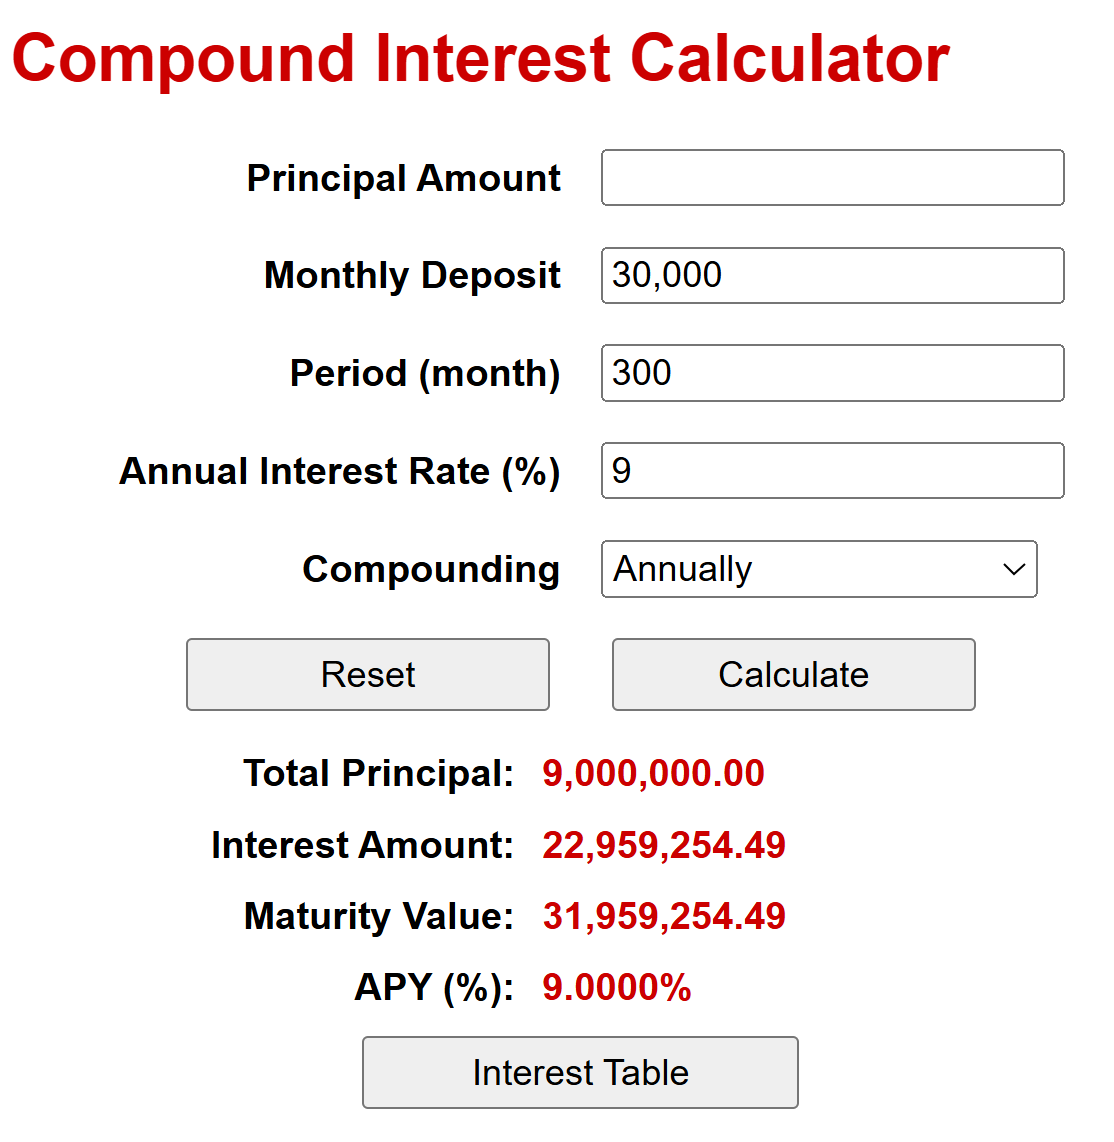Click the Principal Amount label

(404, 178)
